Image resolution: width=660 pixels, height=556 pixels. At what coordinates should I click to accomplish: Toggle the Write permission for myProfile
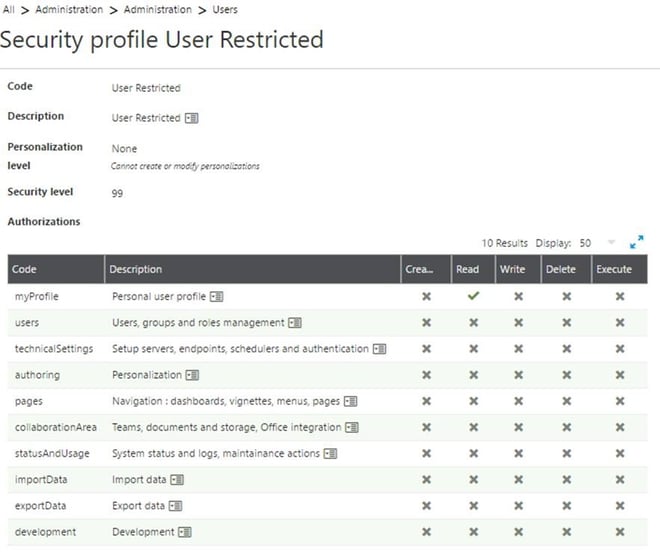(x=519, y=296)
